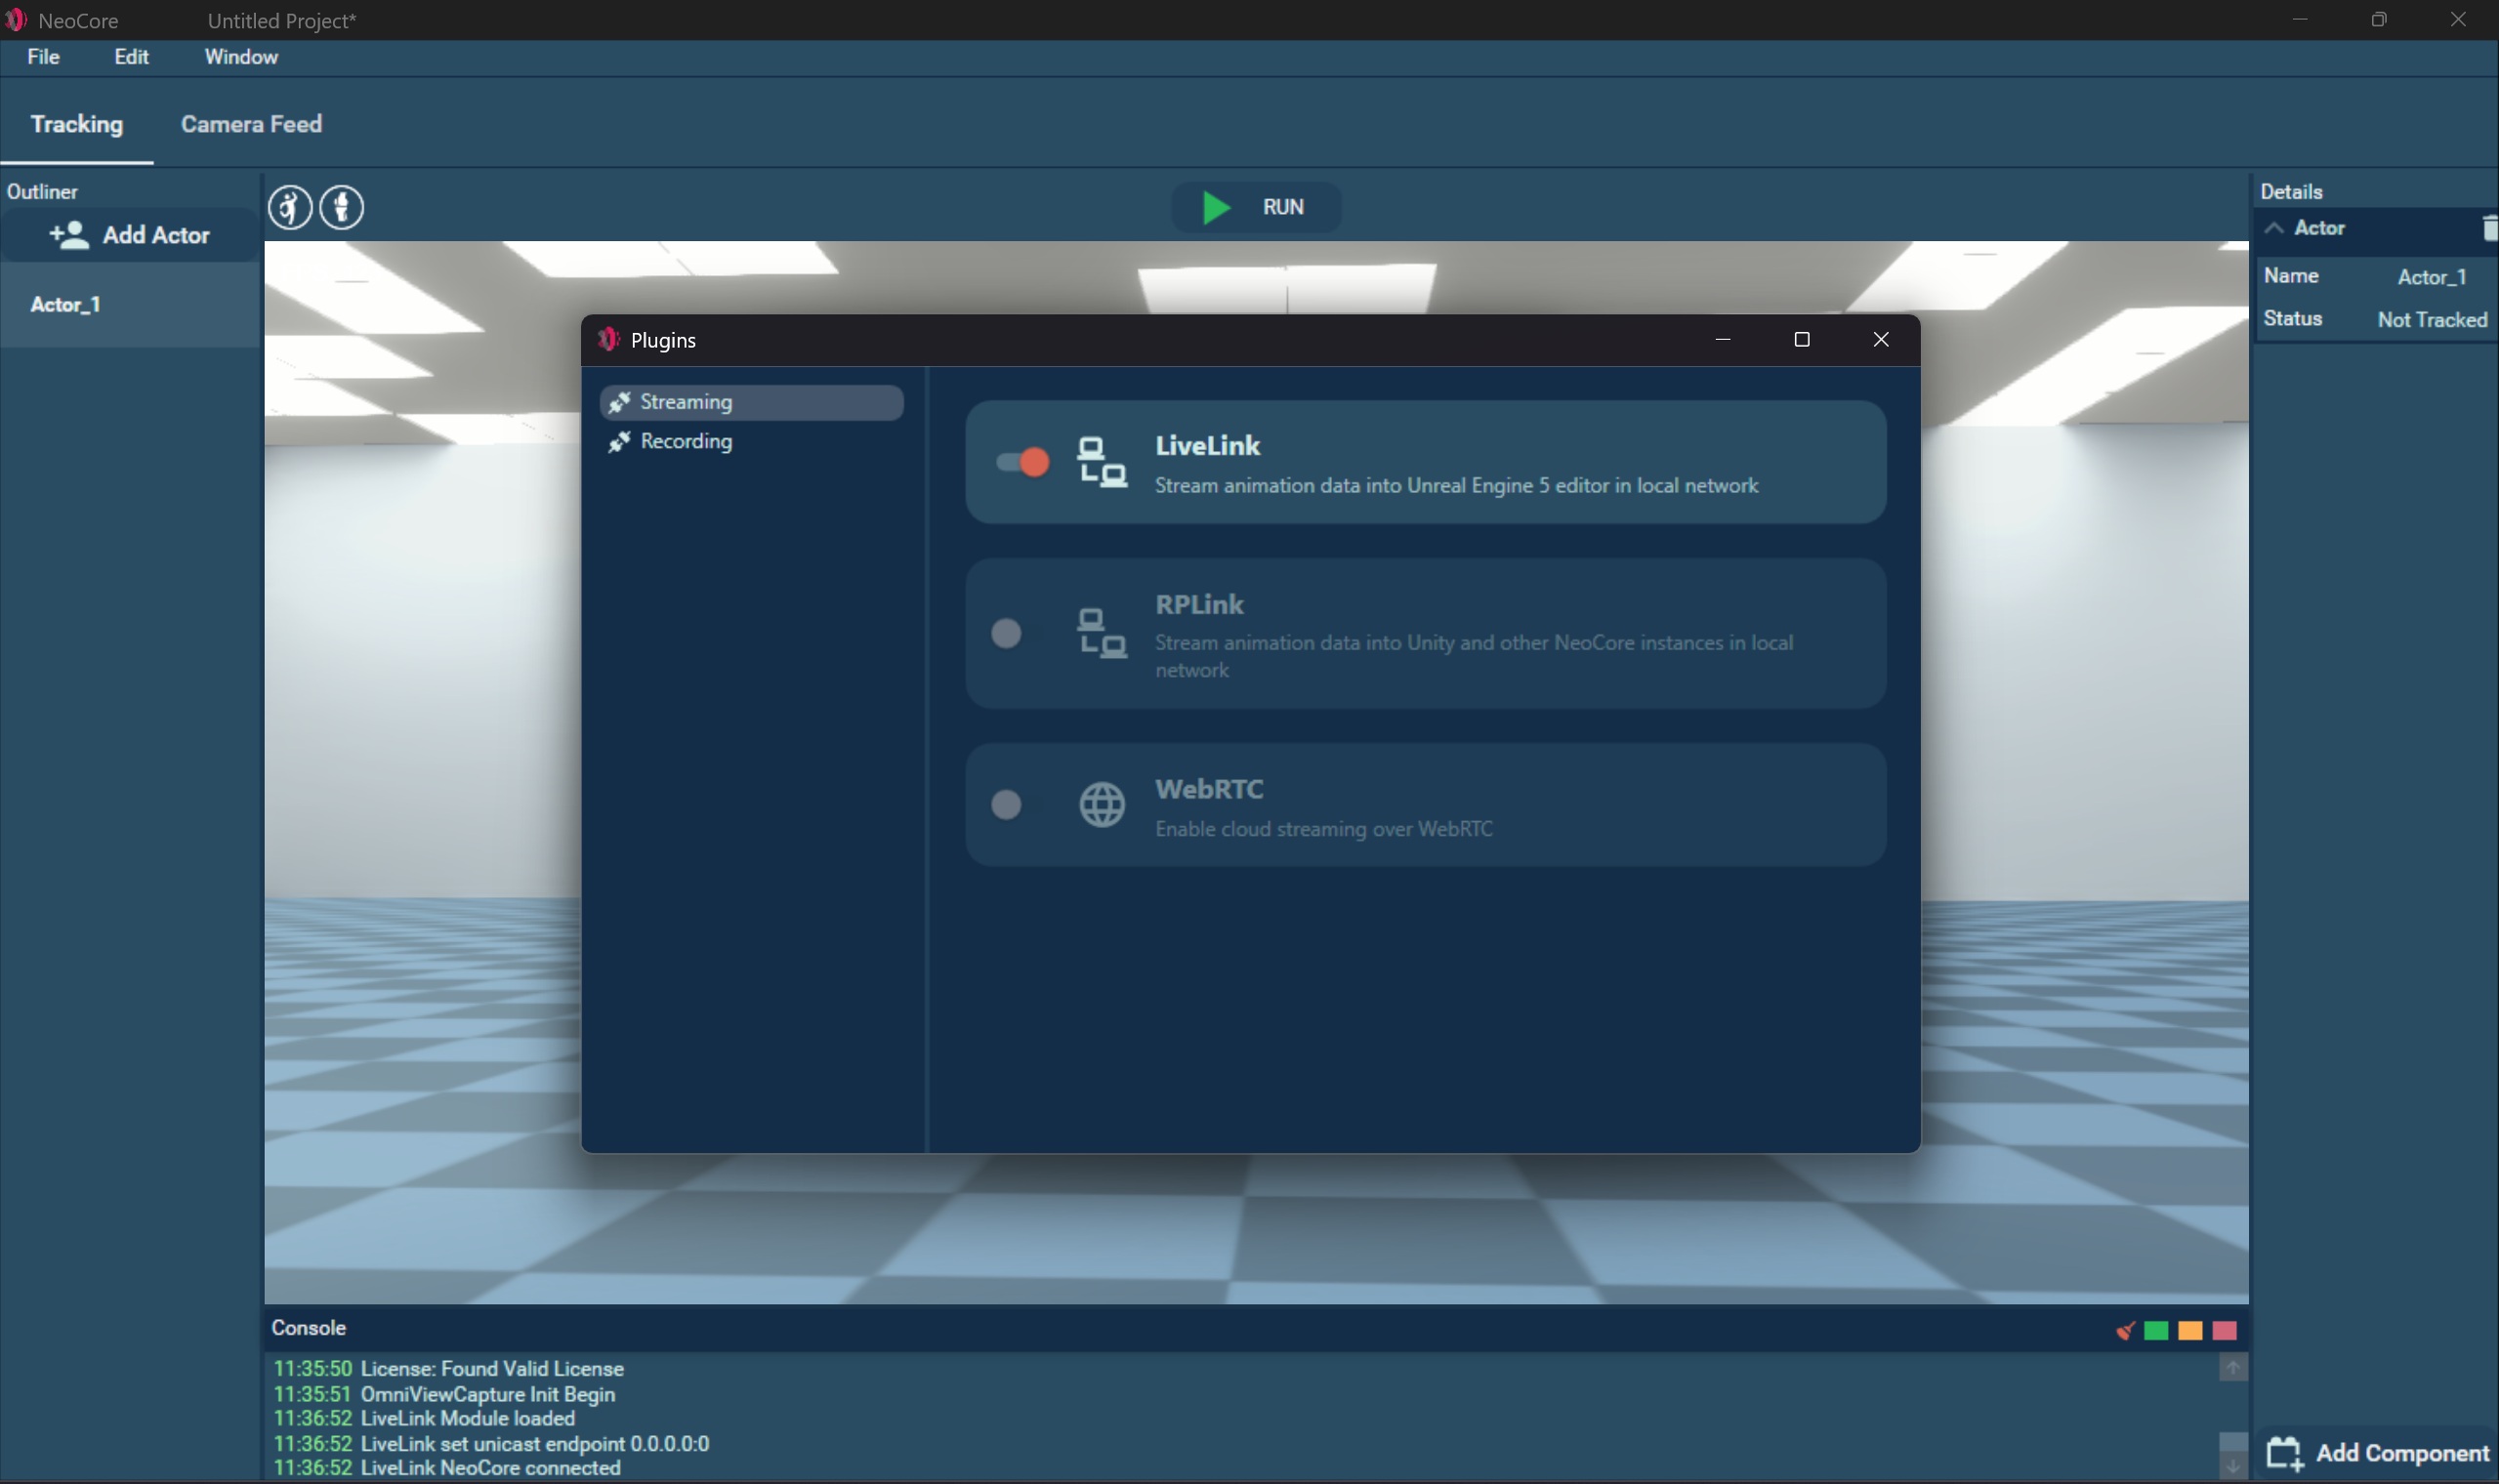Click the LiveLink network computers icon
2499x1484 pixels.
[1101, 462]
